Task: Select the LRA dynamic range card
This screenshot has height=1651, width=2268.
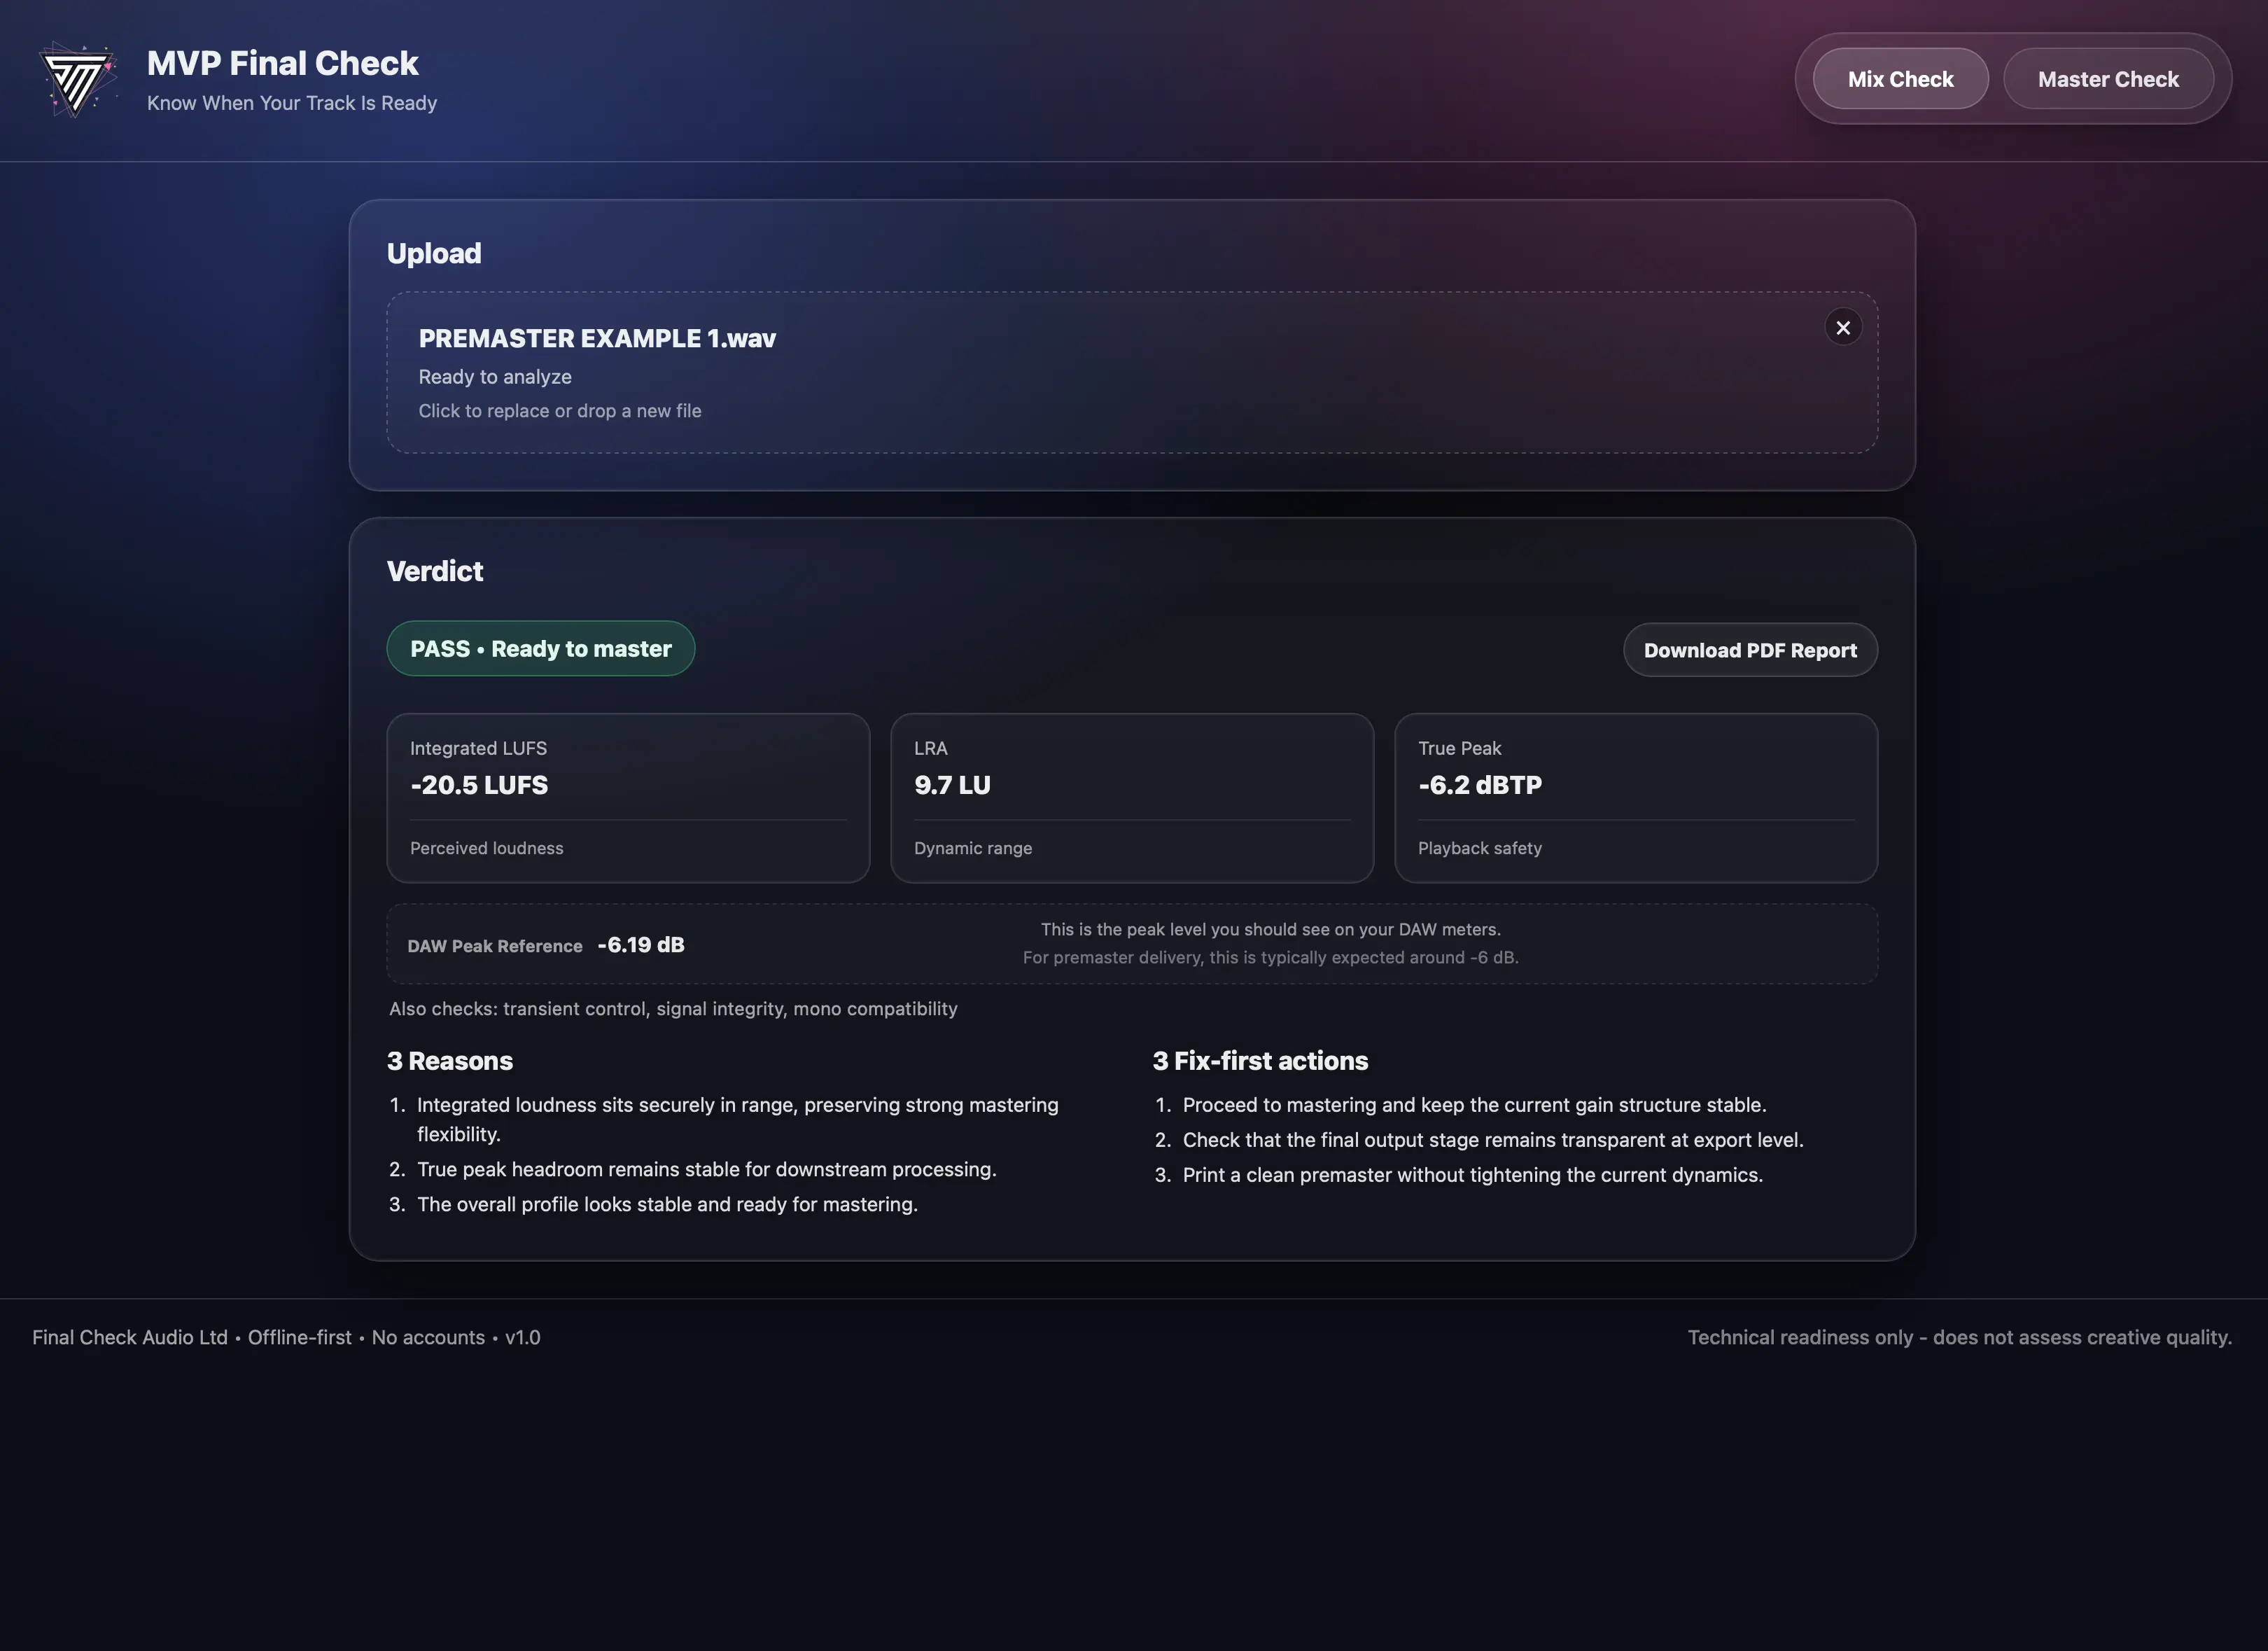Action: (x=1131, y=797)
